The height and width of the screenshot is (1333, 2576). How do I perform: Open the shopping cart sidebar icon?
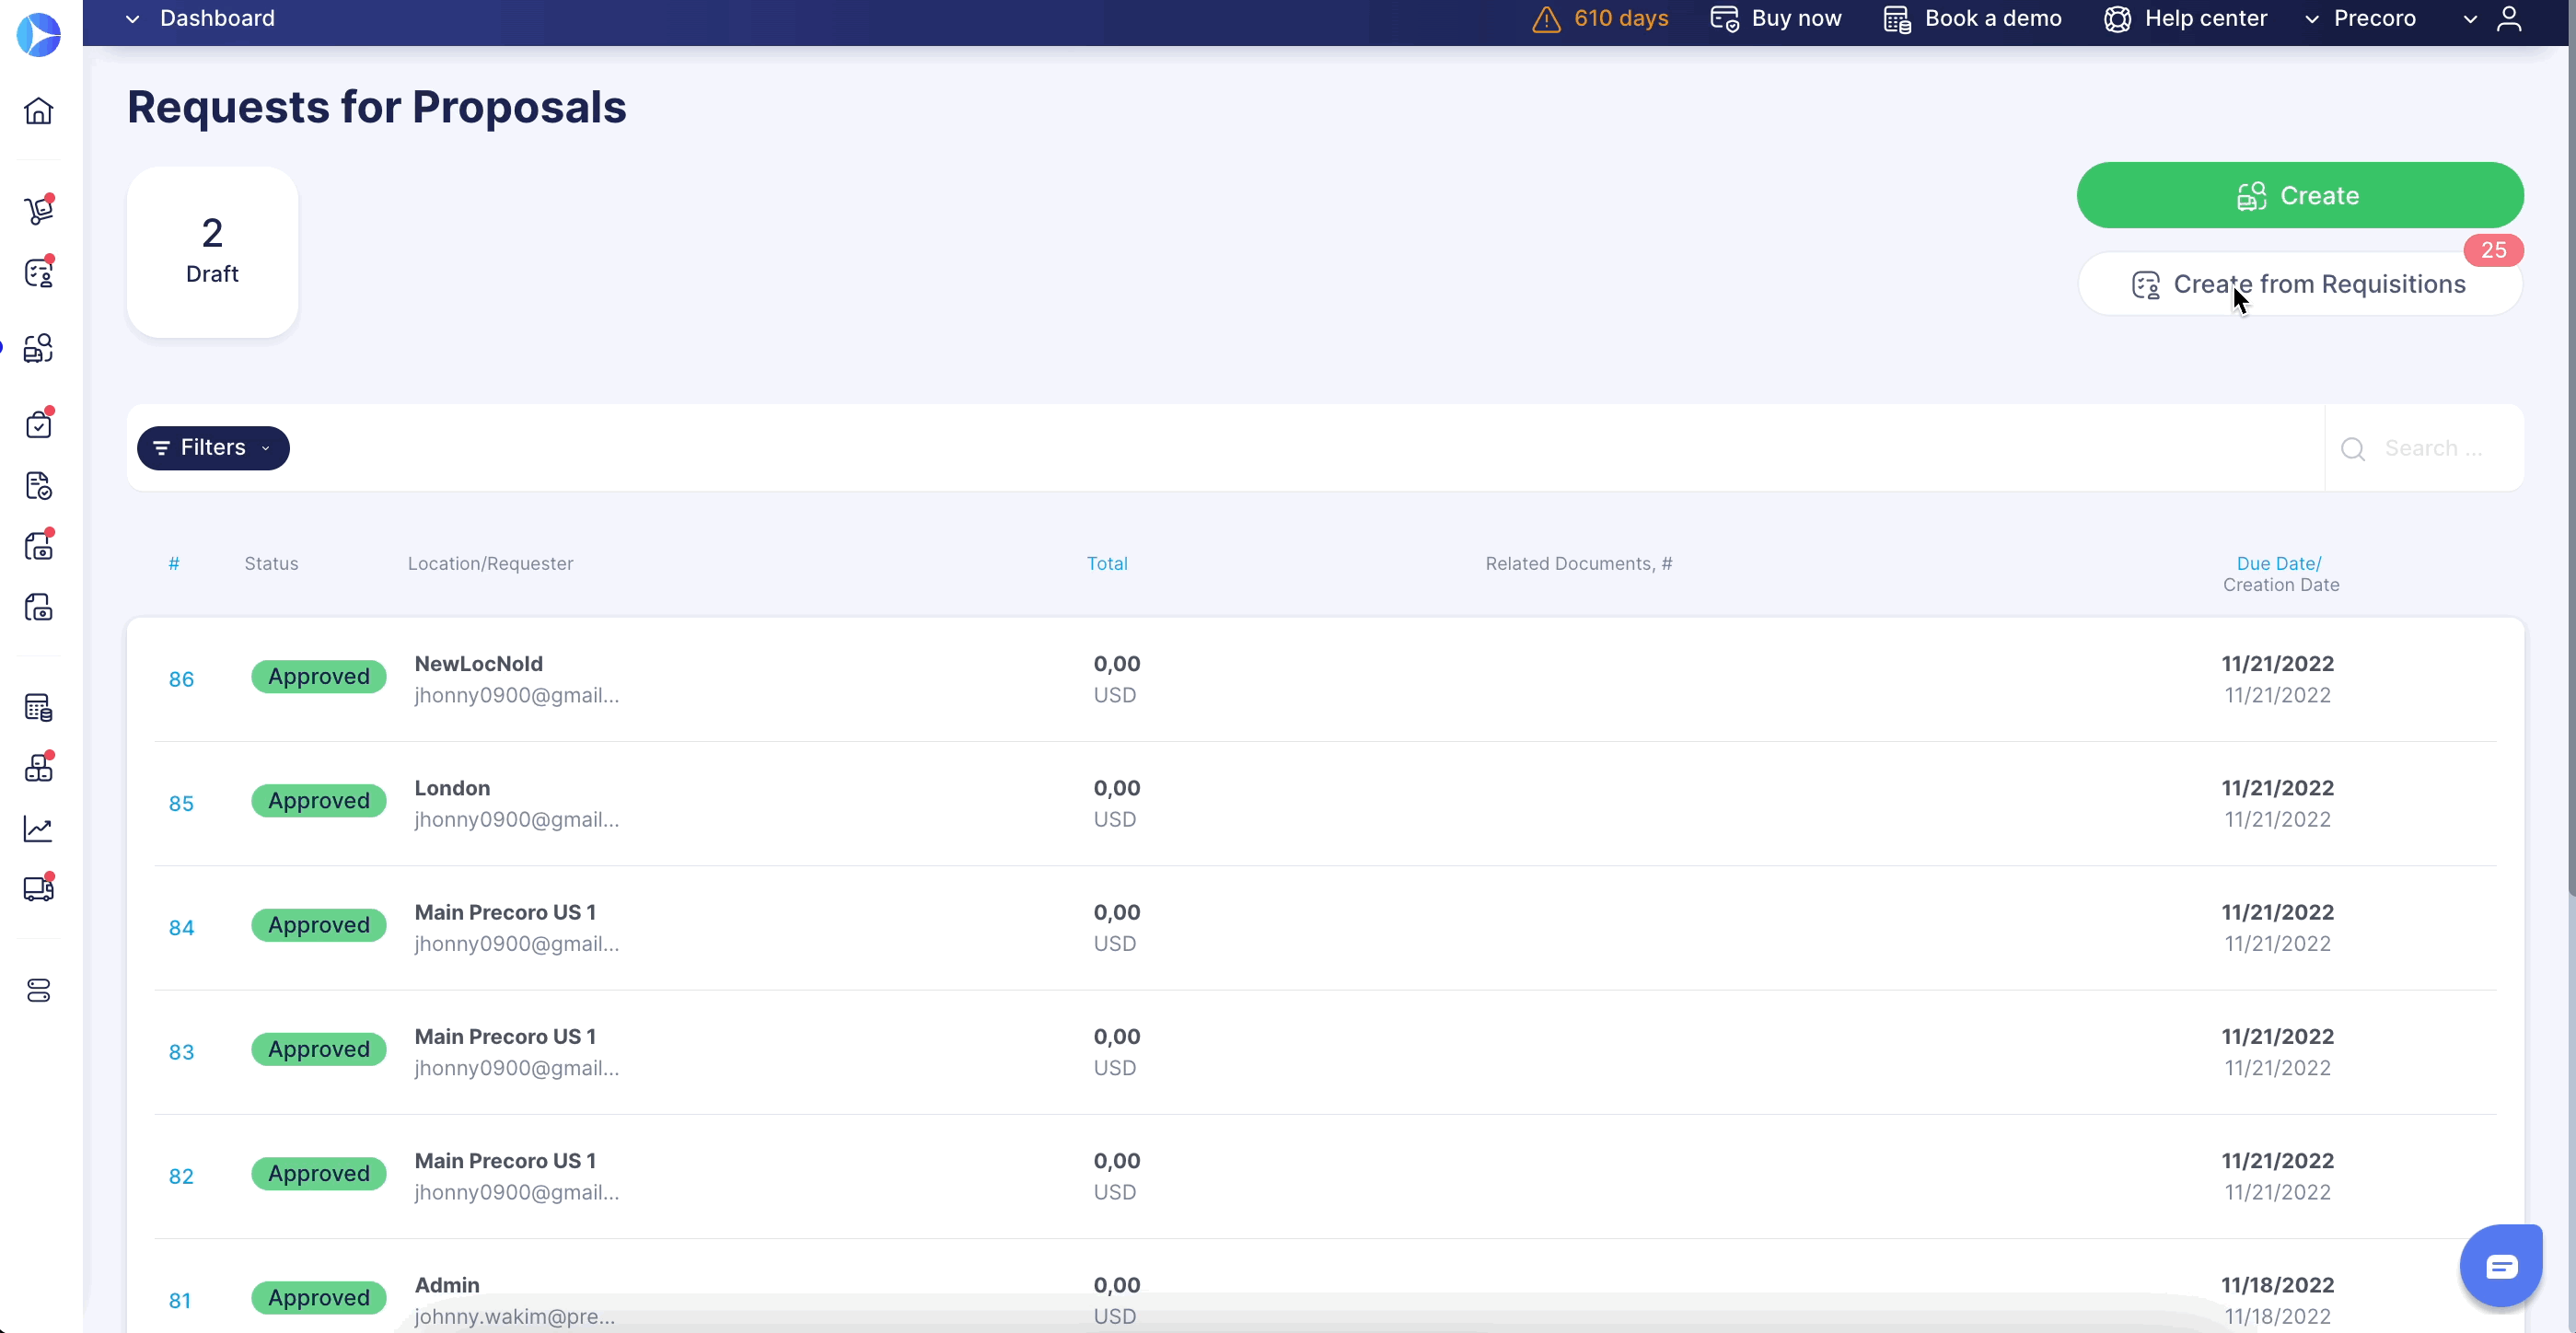pyautogui.click(x=39, y=210)
